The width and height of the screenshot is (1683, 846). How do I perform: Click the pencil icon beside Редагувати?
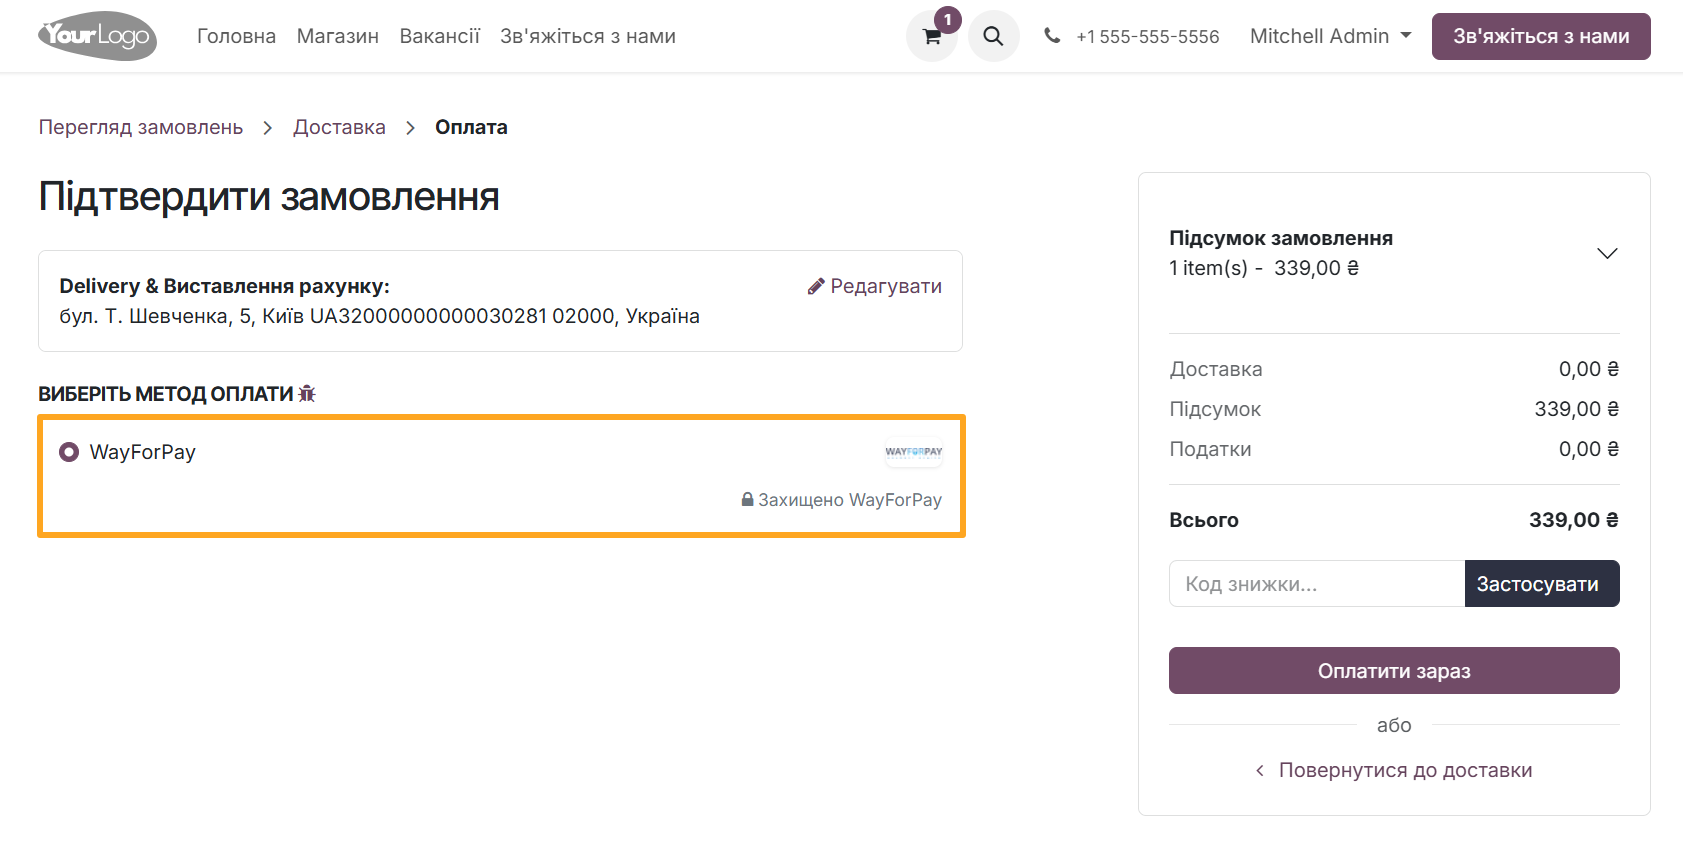pos(815,285)
